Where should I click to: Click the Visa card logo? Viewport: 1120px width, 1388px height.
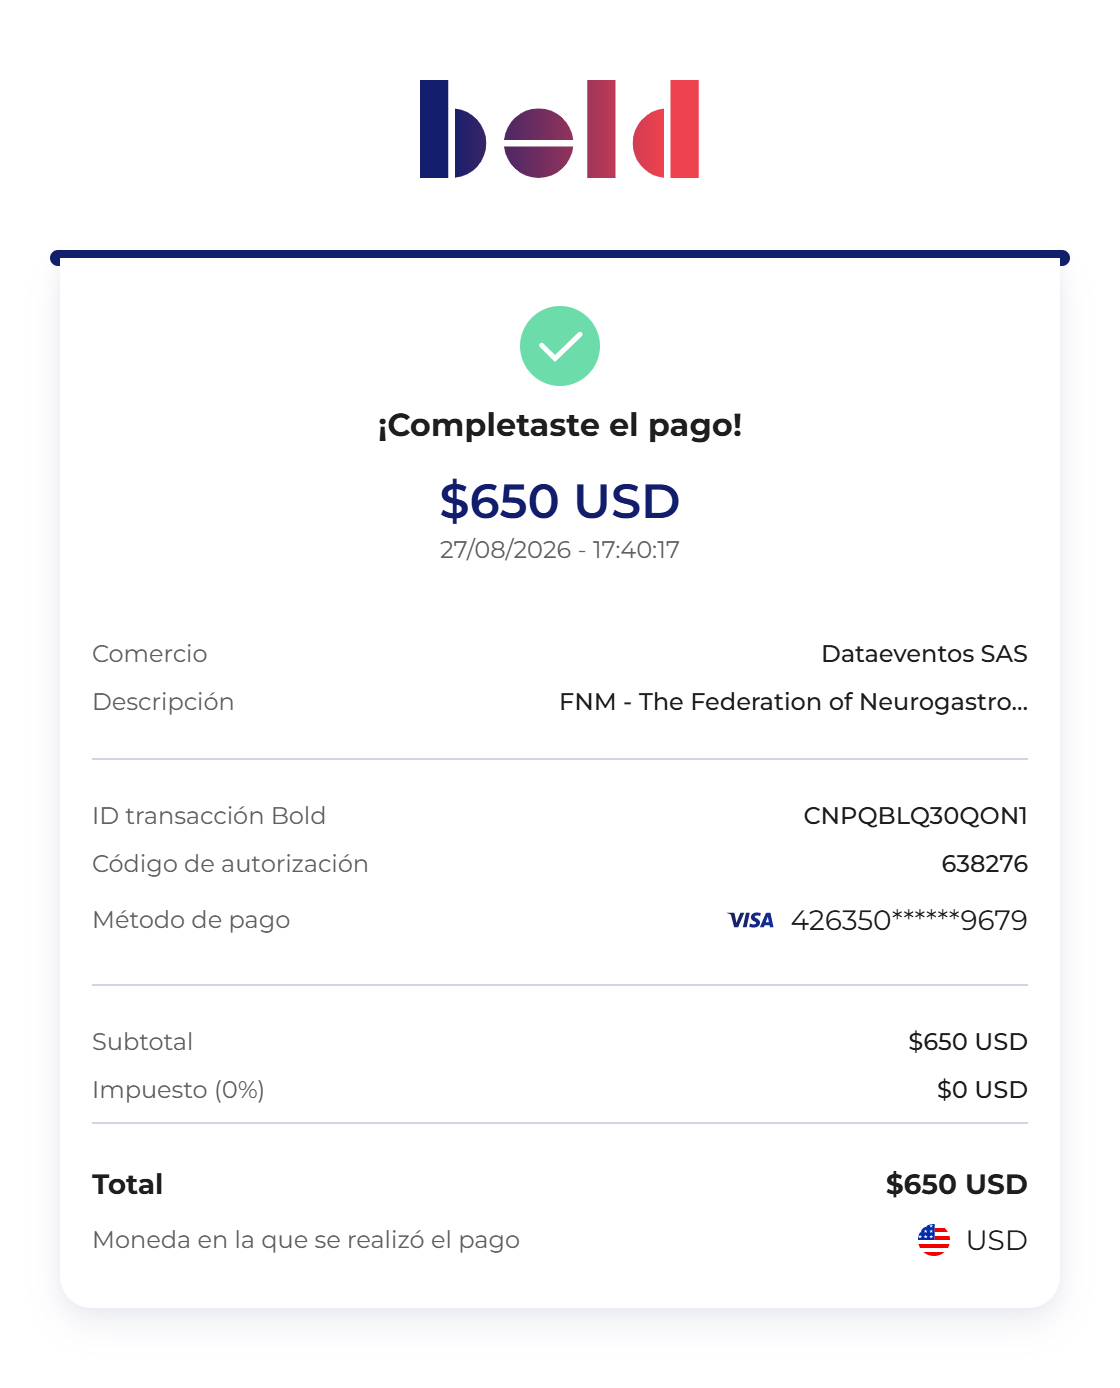coord(751,920)
